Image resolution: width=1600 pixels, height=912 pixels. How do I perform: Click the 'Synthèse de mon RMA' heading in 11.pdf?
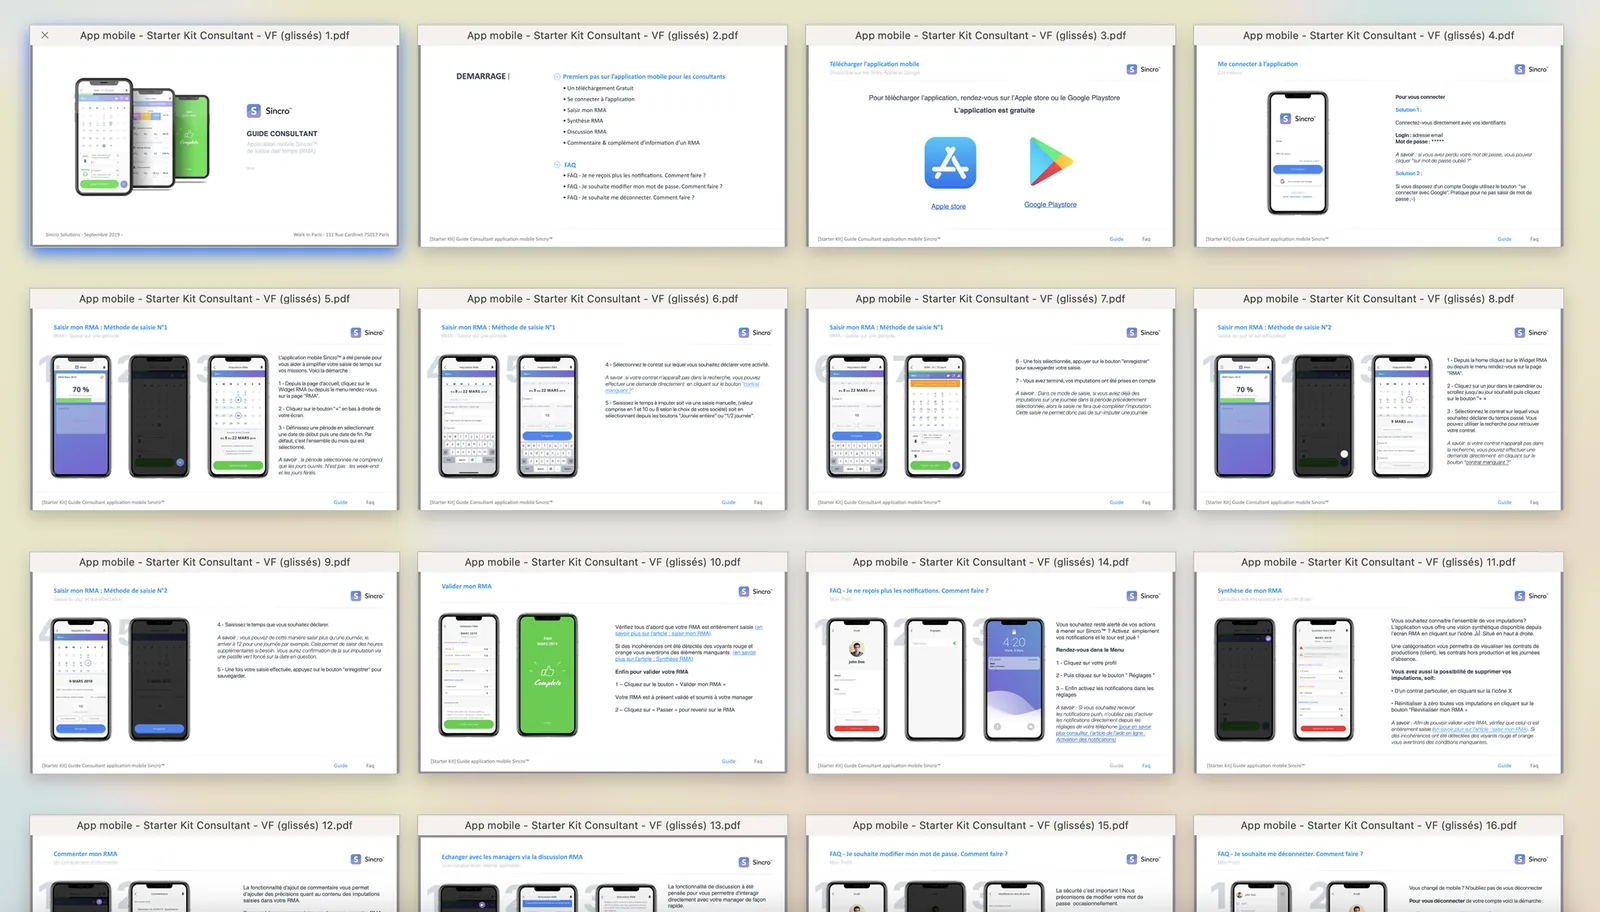pyautogui.click(x=1249, y=591)
